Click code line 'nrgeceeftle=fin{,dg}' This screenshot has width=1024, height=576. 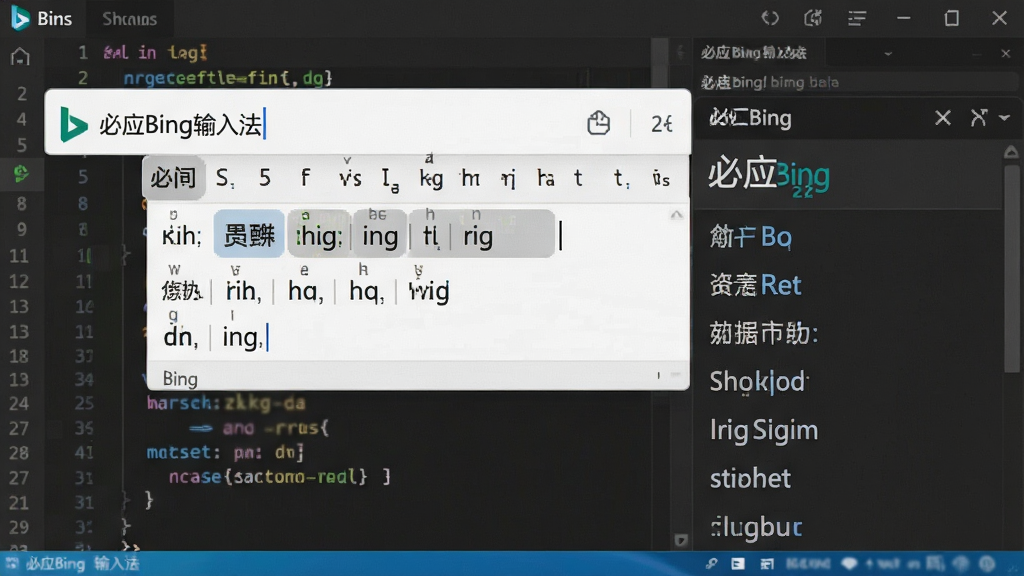228,78
